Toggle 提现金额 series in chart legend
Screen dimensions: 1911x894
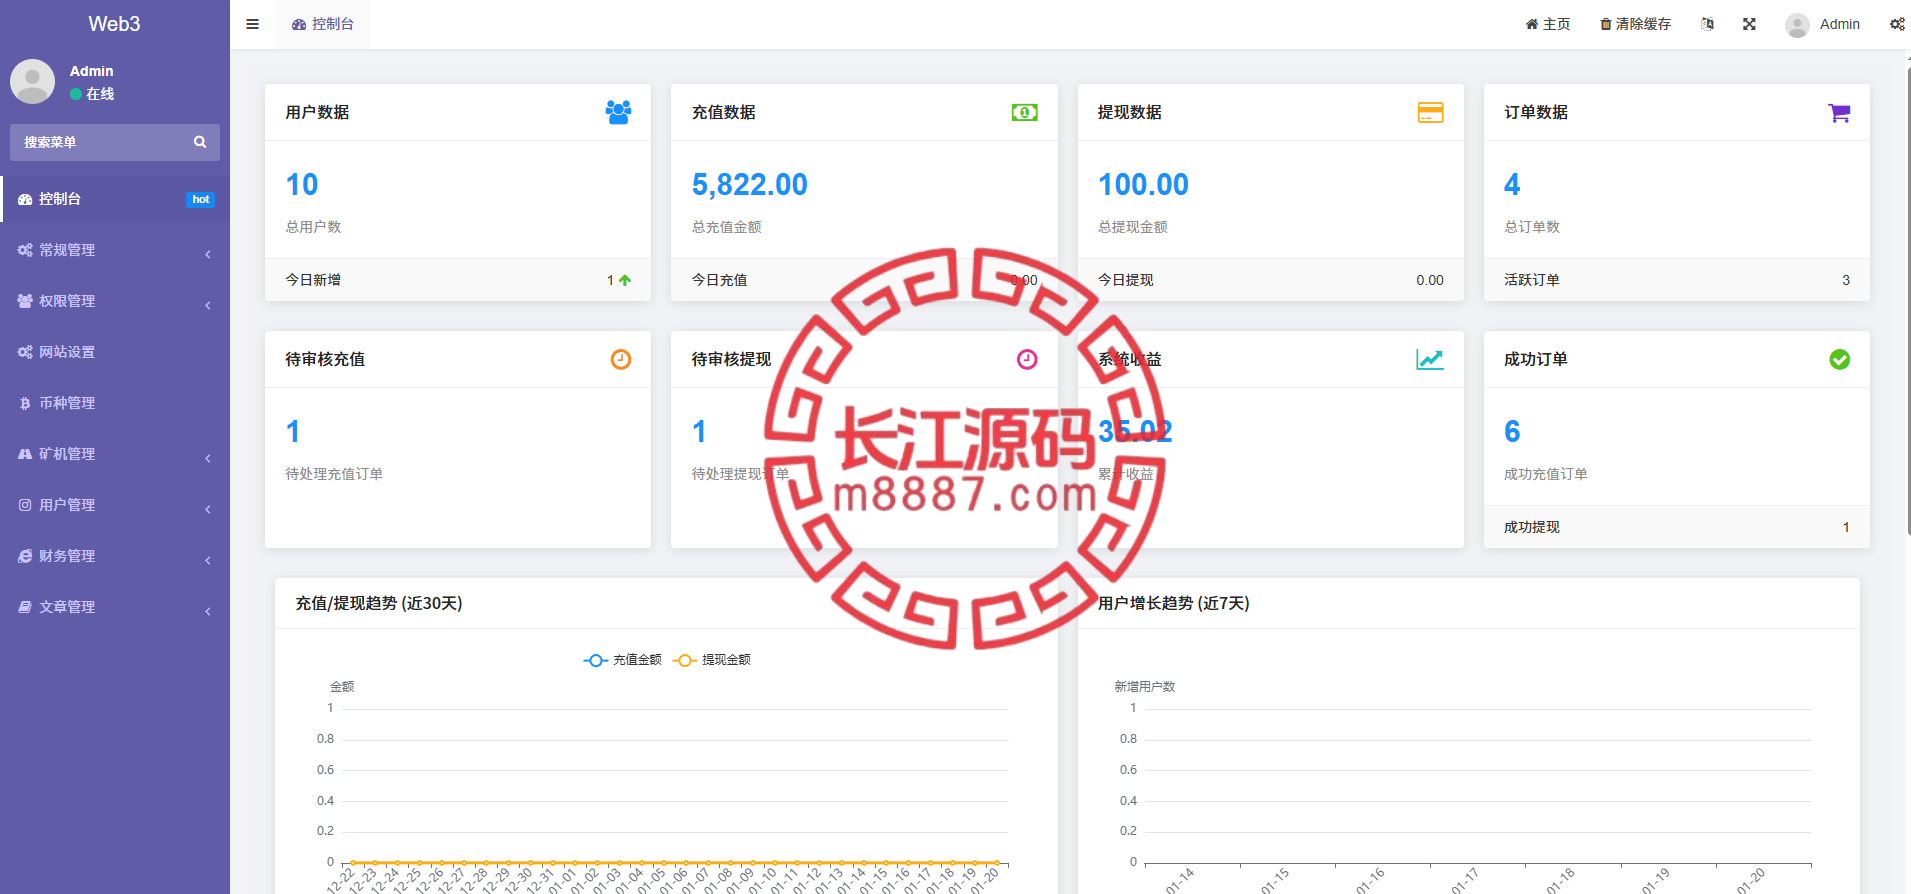click(712, 660)
